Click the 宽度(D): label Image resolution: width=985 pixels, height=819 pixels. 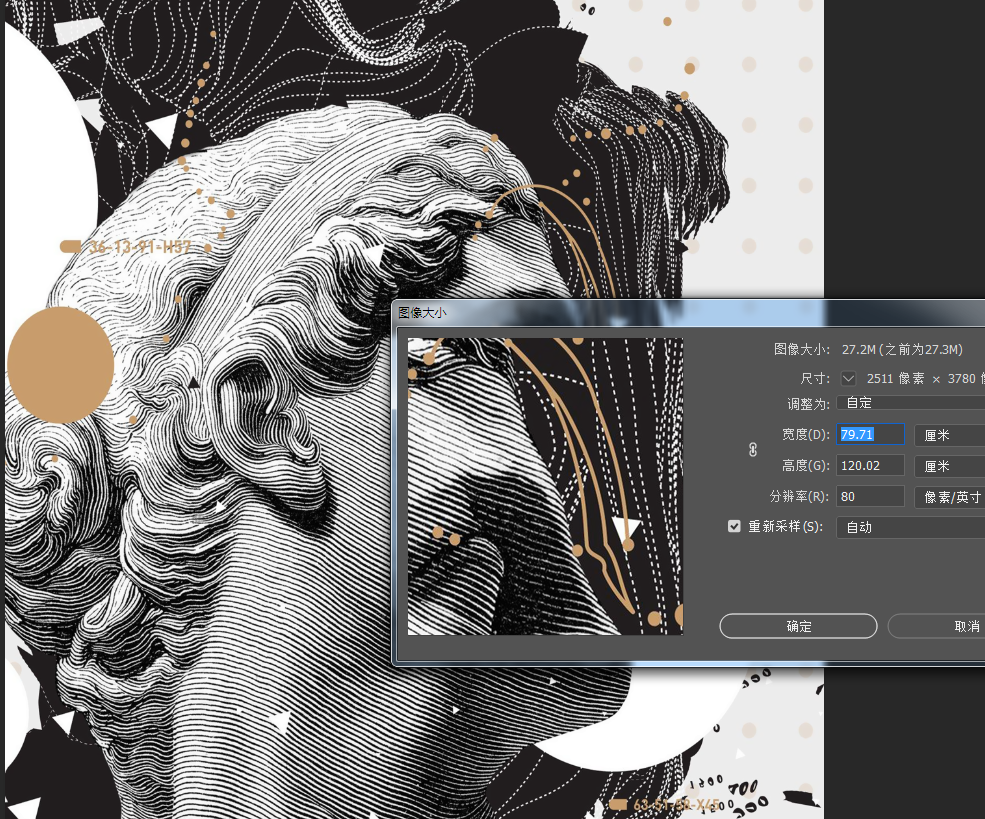(x=805, y=435)
